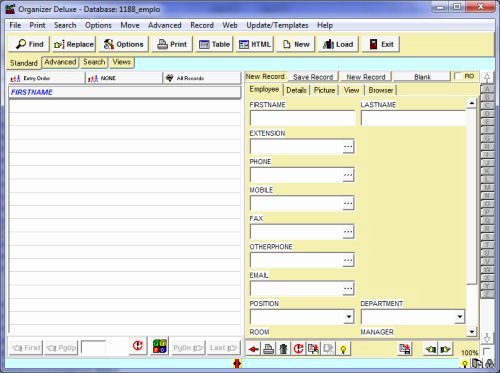Go to next record green arrow

coord(445,349)
